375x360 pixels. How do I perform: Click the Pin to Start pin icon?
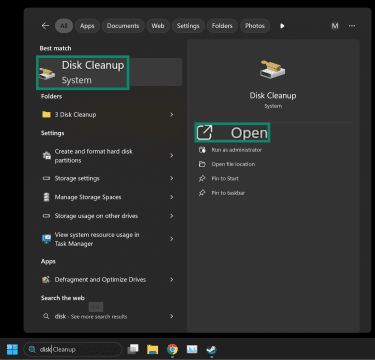(x=202, y=178)
